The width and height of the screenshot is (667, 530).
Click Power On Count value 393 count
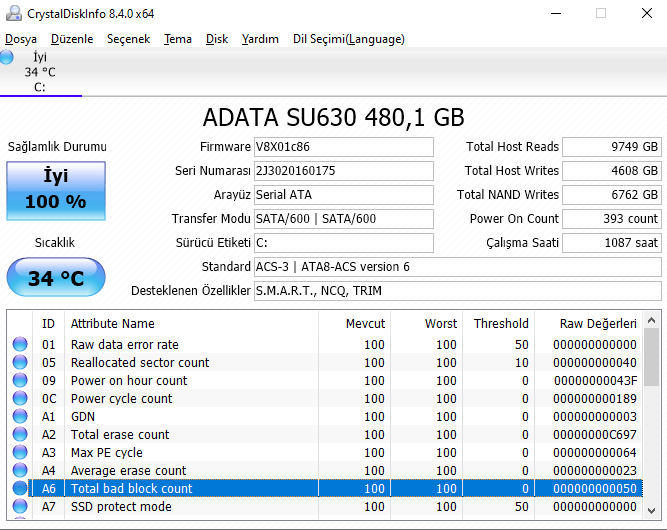click(x=612, y=219)
